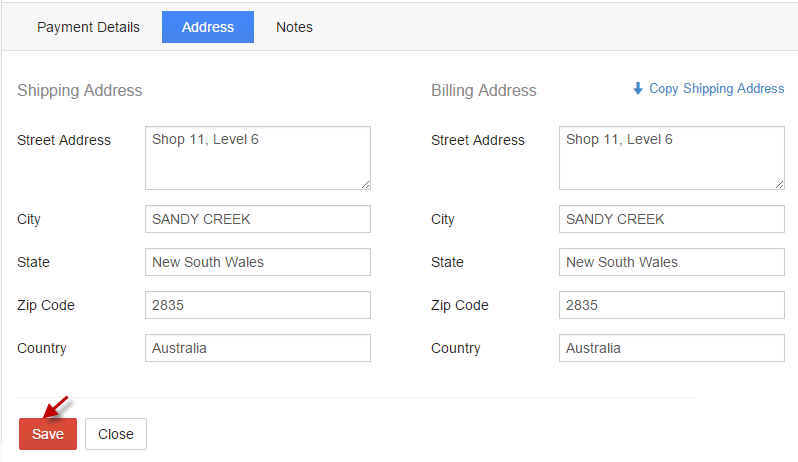
Task: Click the blue down-arrow copy icon
Action: tap(638, 88)
